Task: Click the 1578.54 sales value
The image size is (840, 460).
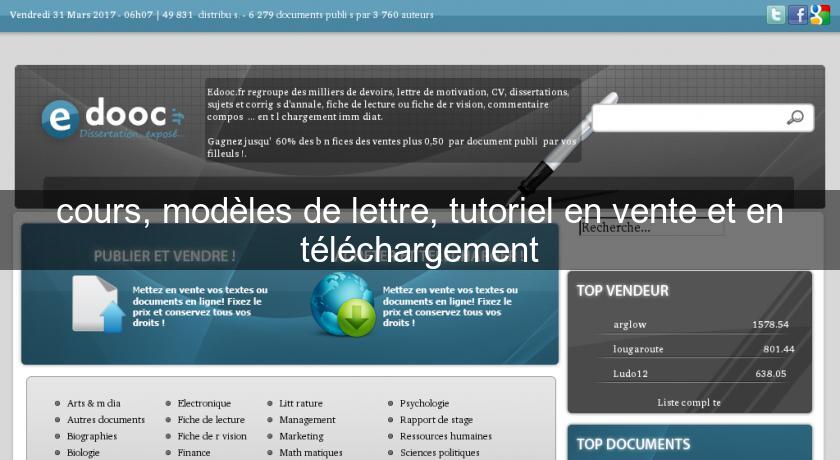Action: click(770, 325)
